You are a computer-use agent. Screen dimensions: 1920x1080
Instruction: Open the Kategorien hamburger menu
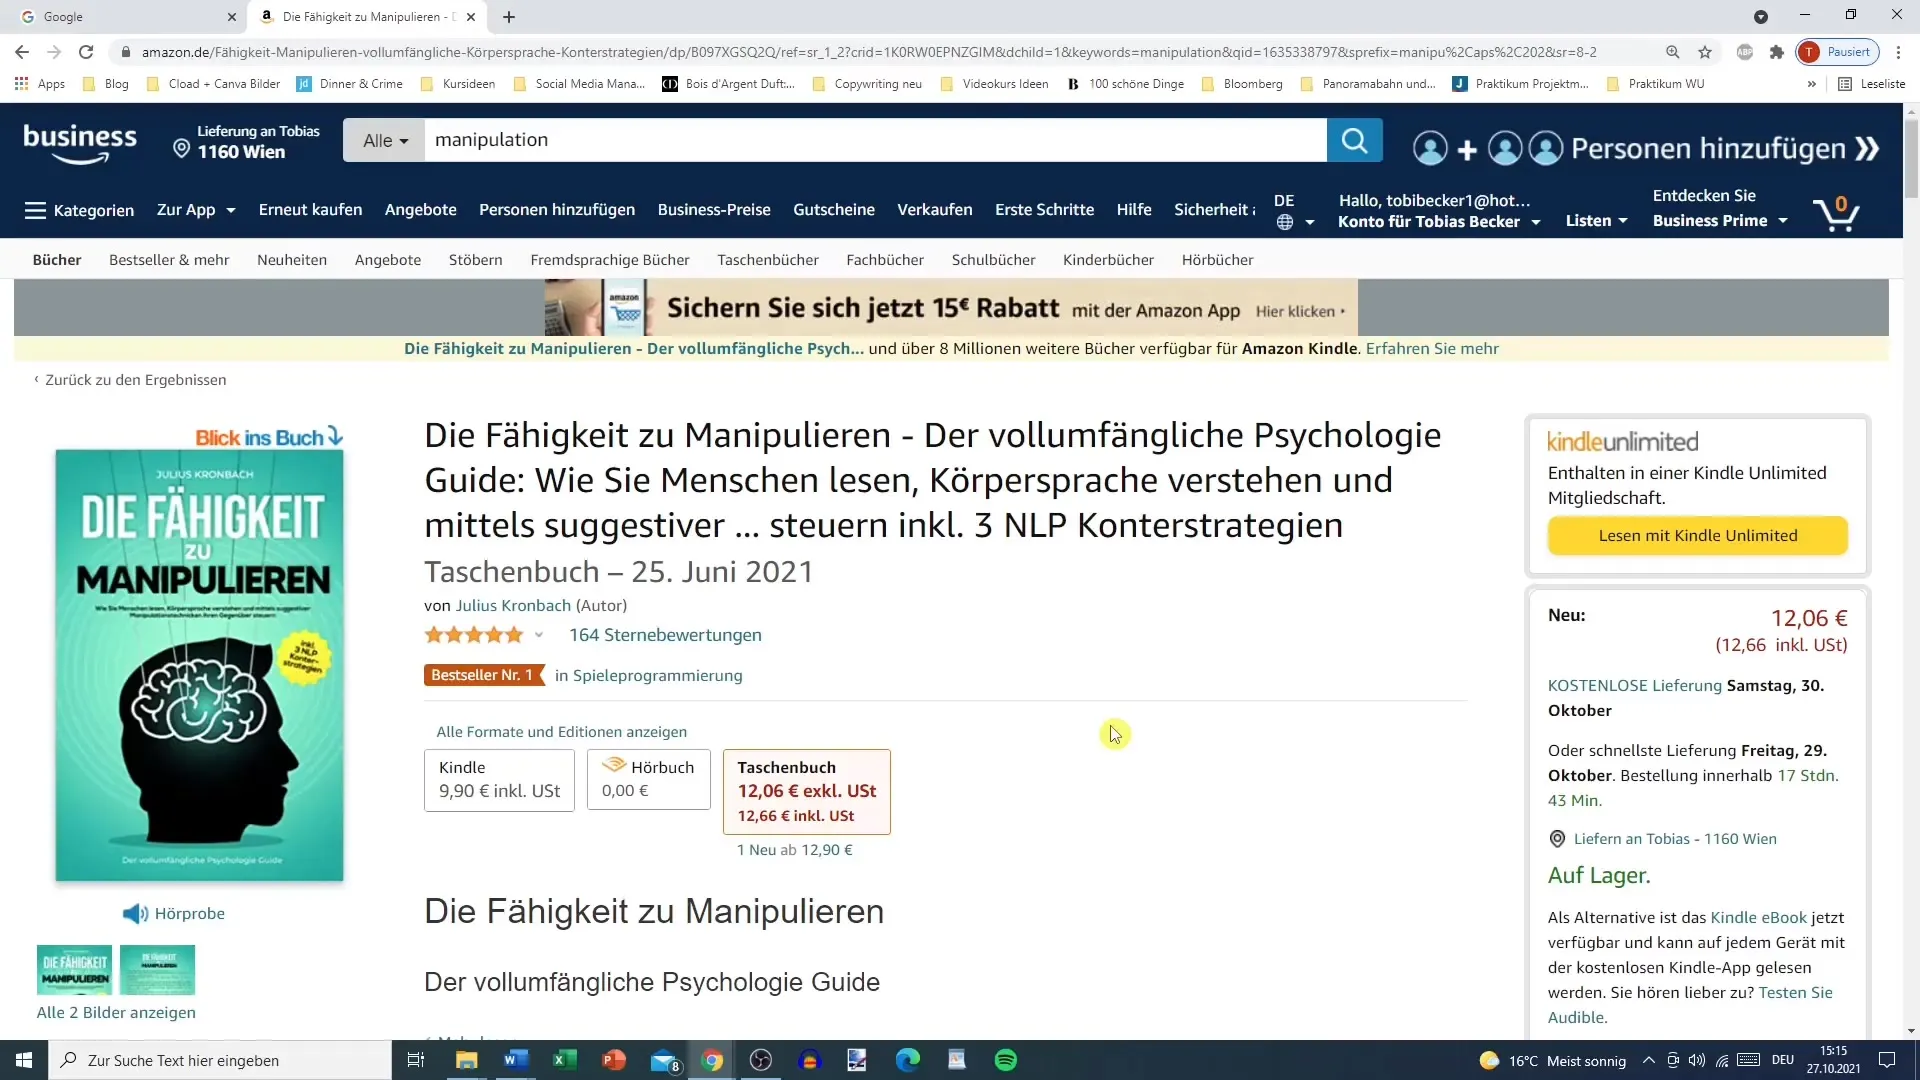click(79, 210)
